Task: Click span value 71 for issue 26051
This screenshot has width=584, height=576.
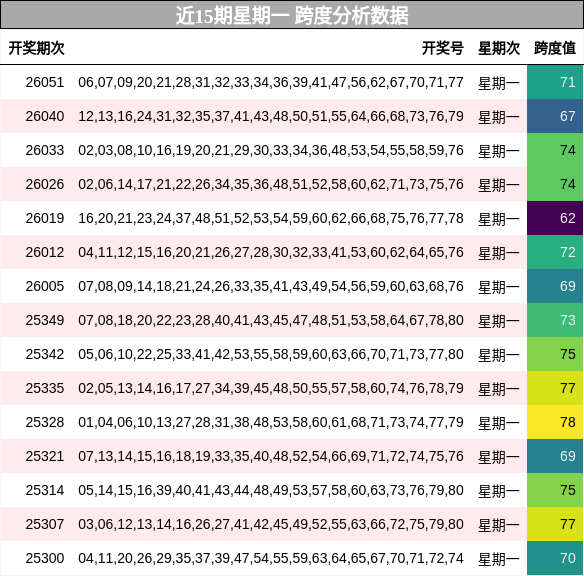Action: [x=555, y=82]
